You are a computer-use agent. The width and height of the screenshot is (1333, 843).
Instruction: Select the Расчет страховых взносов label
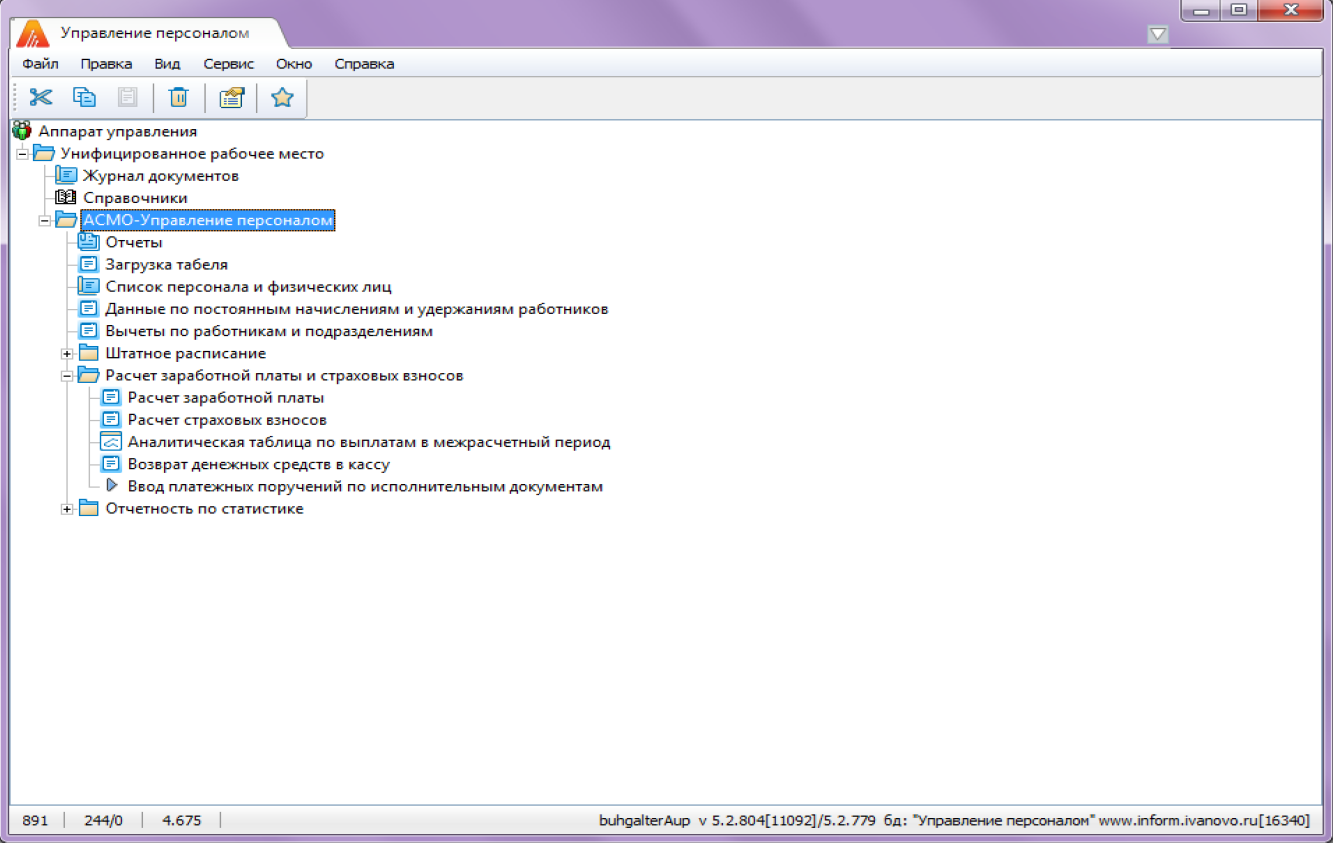tap(227, 420)
